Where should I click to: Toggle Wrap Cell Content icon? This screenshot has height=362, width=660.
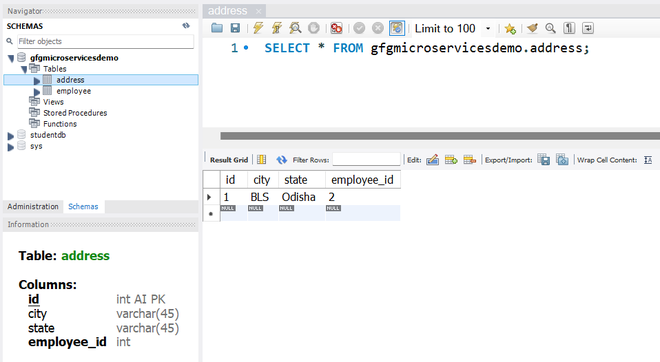click(x=648, y=160)
